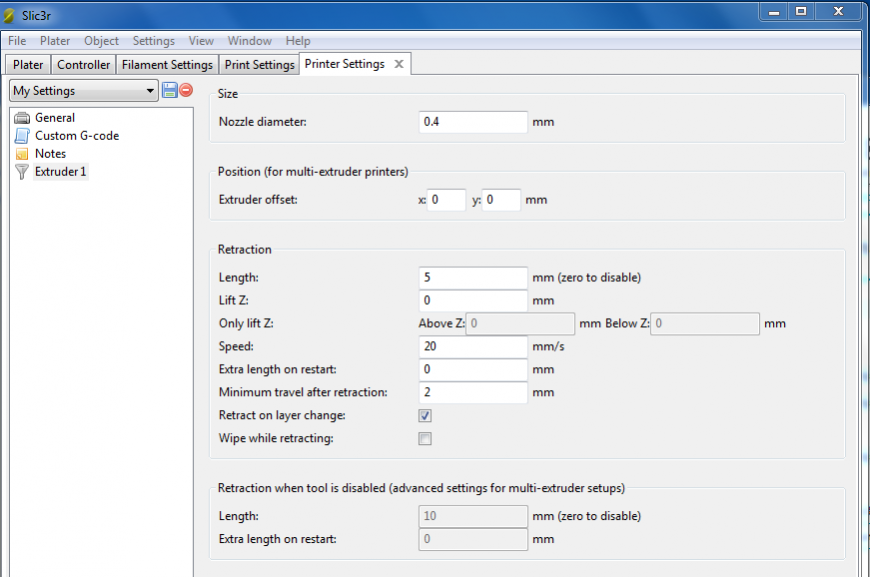Click the 'Minimum travel after retraction:' label
Image resolution: width=870 pixels, height=577 pixels.
[303, 392]
